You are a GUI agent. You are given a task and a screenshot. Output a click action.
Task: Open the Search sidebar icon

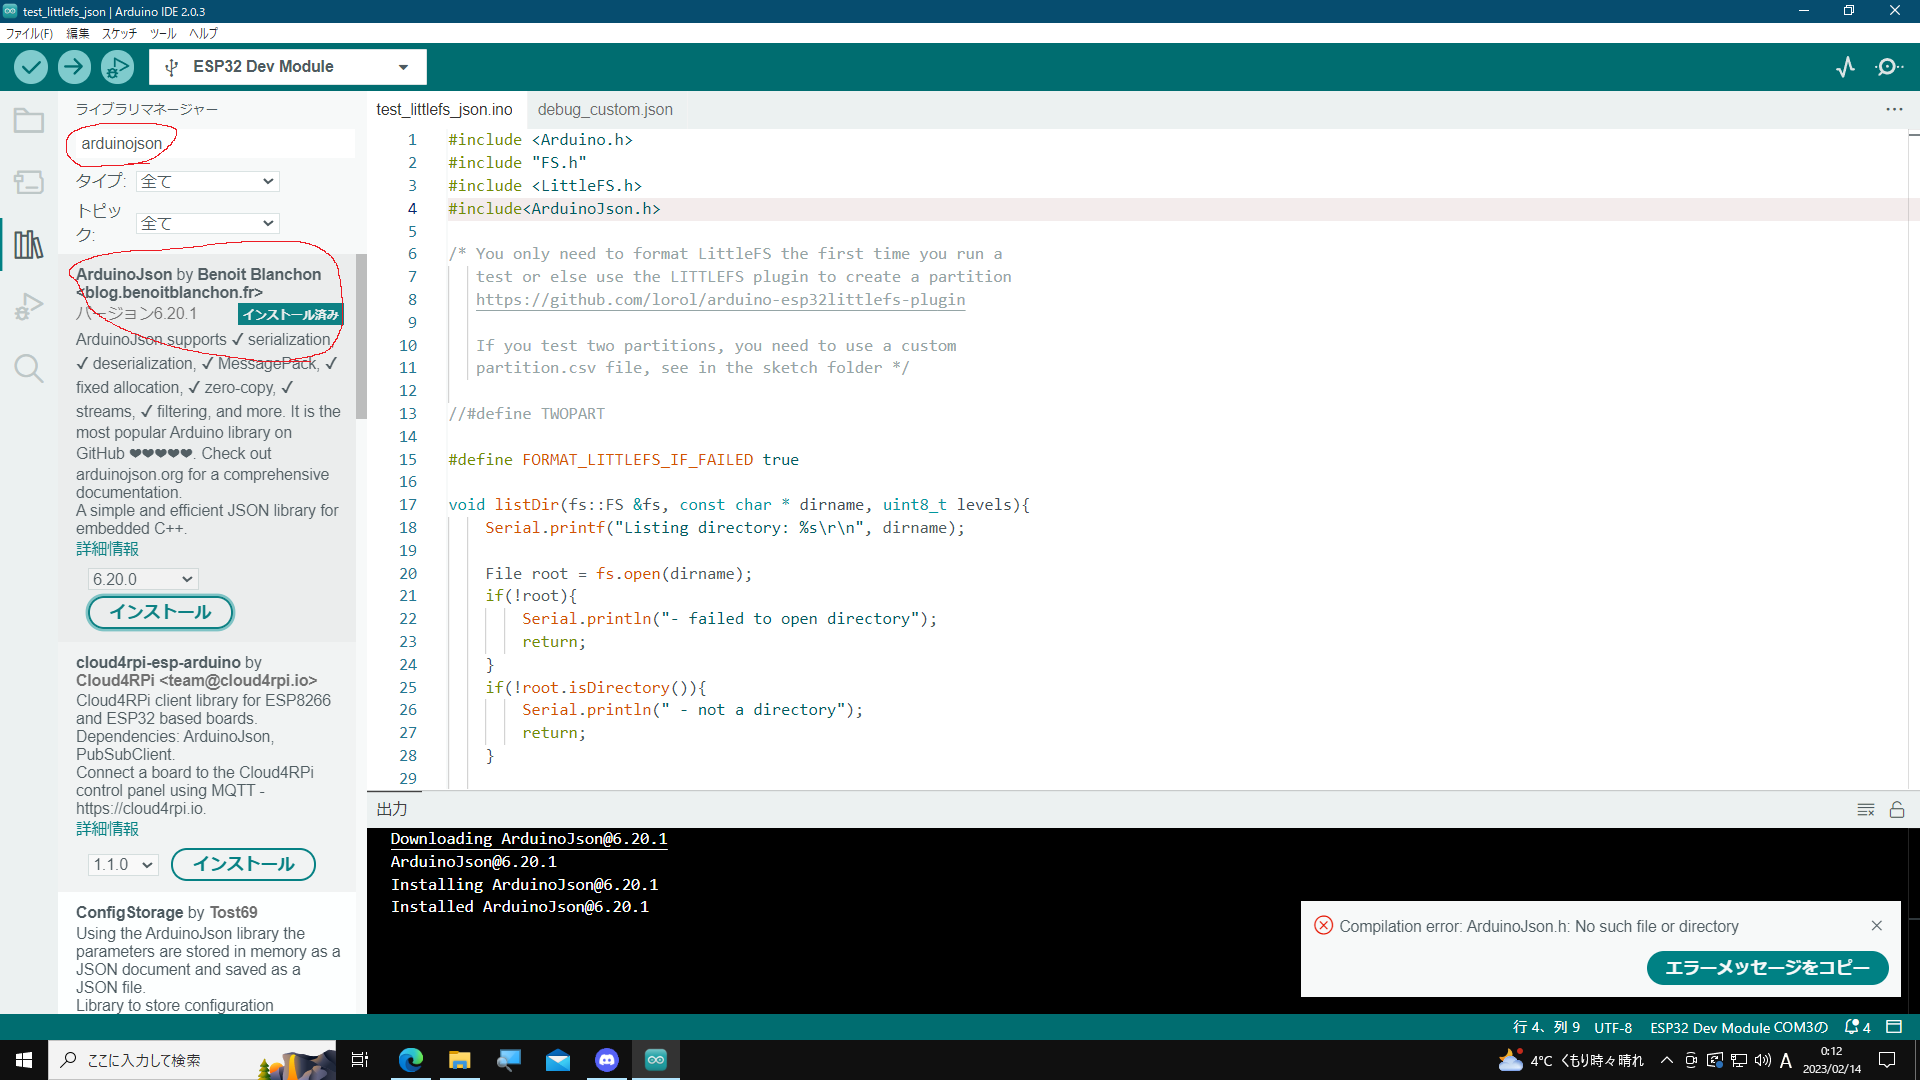click(28, 368)
